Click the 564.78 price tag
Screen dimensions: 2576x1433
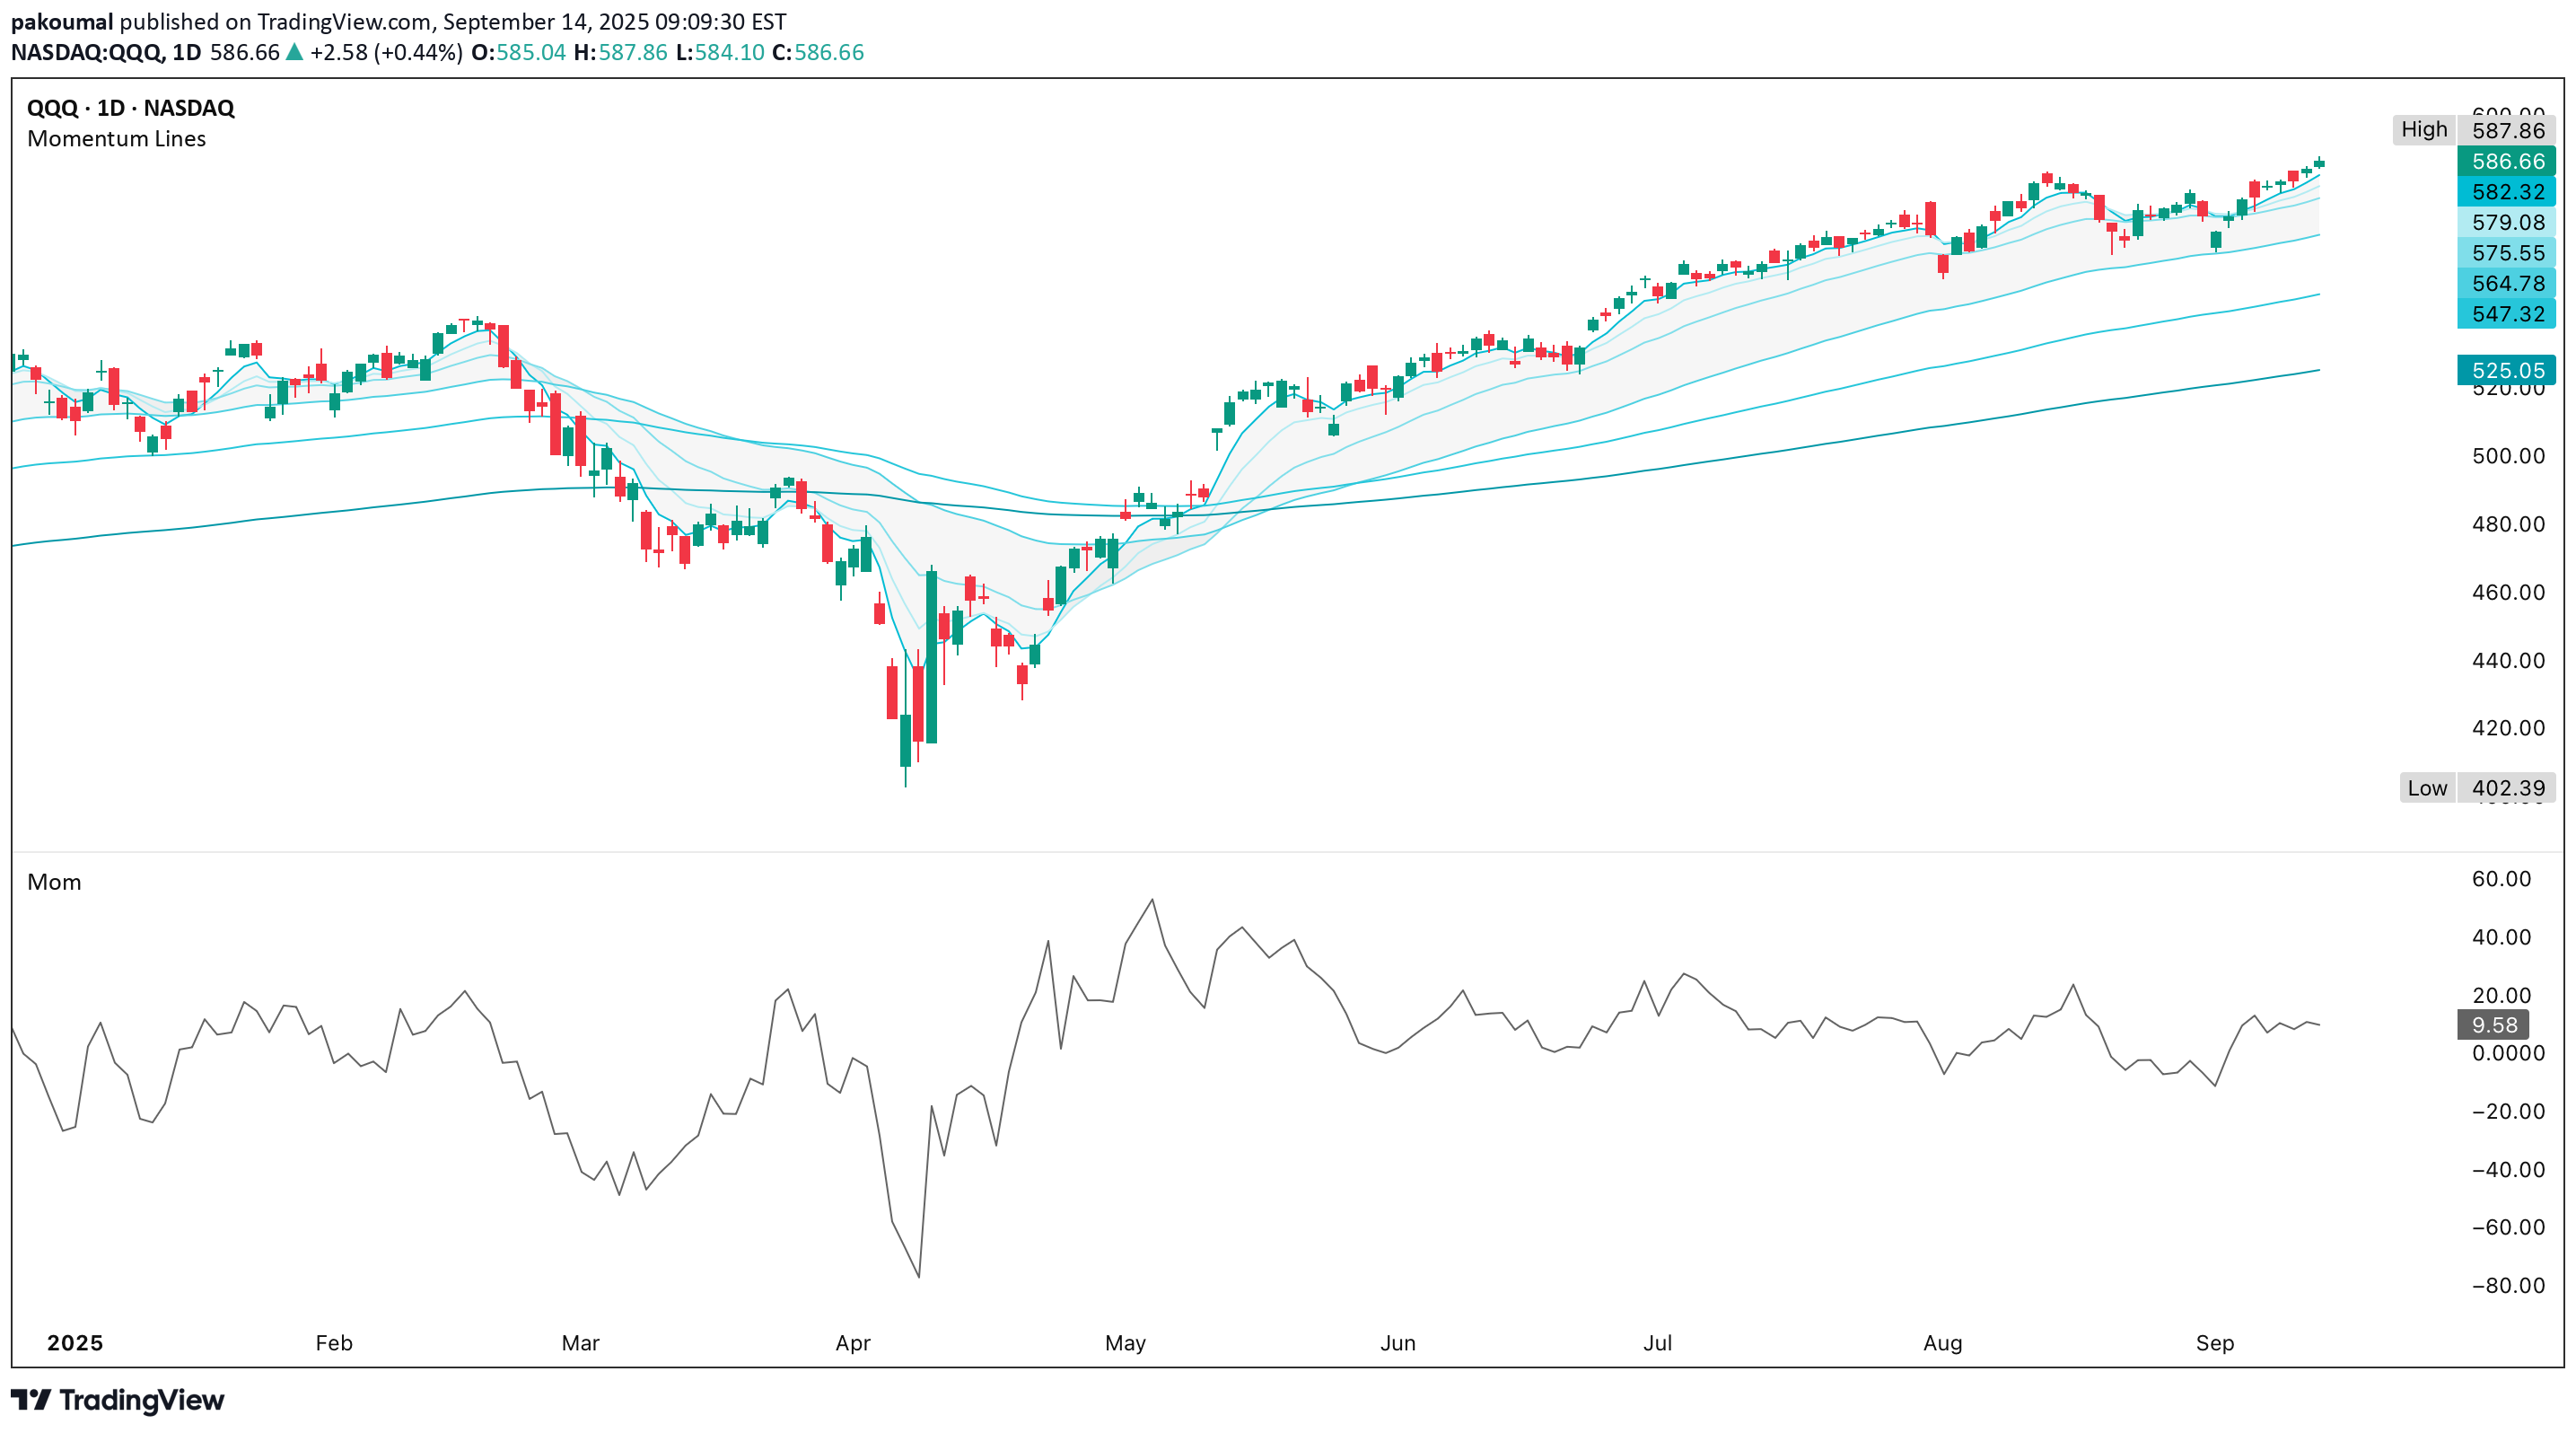click(2506, 283)
